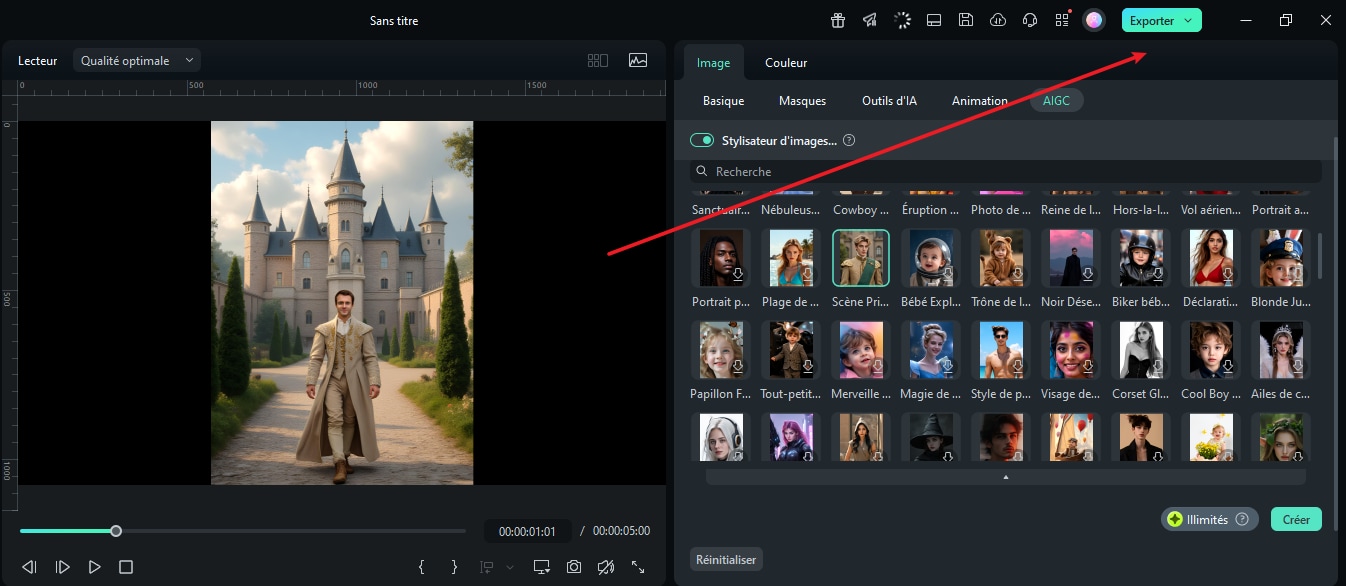Click the current timecode 00:00:01:01 field
The width and height of the screenshot is (1346, 586).
pos(528,531)
